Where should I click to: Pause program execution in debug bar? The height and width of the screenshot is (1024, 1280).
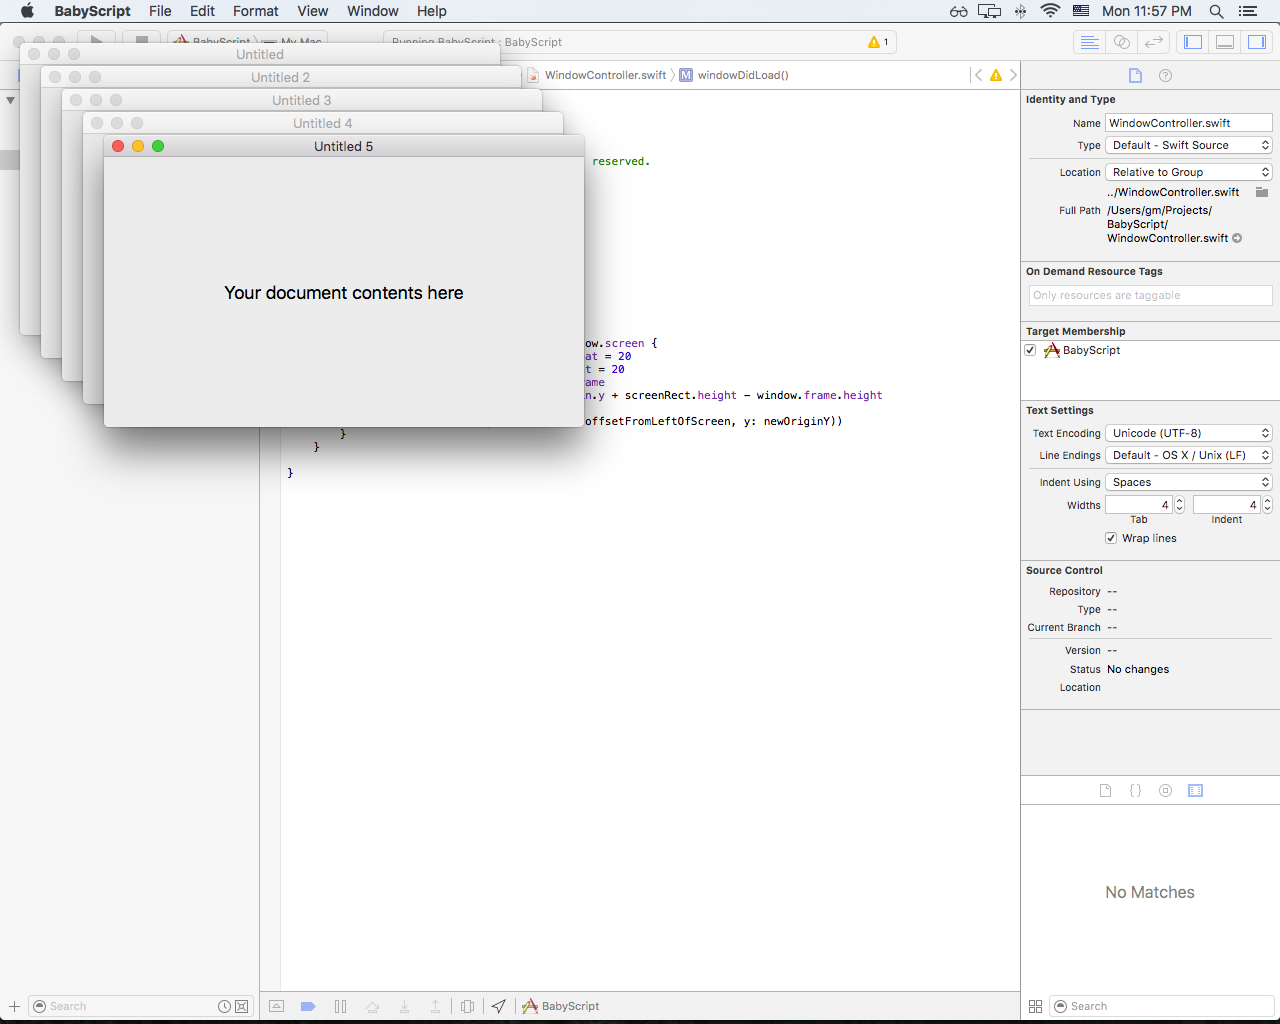coord(340,1006)
